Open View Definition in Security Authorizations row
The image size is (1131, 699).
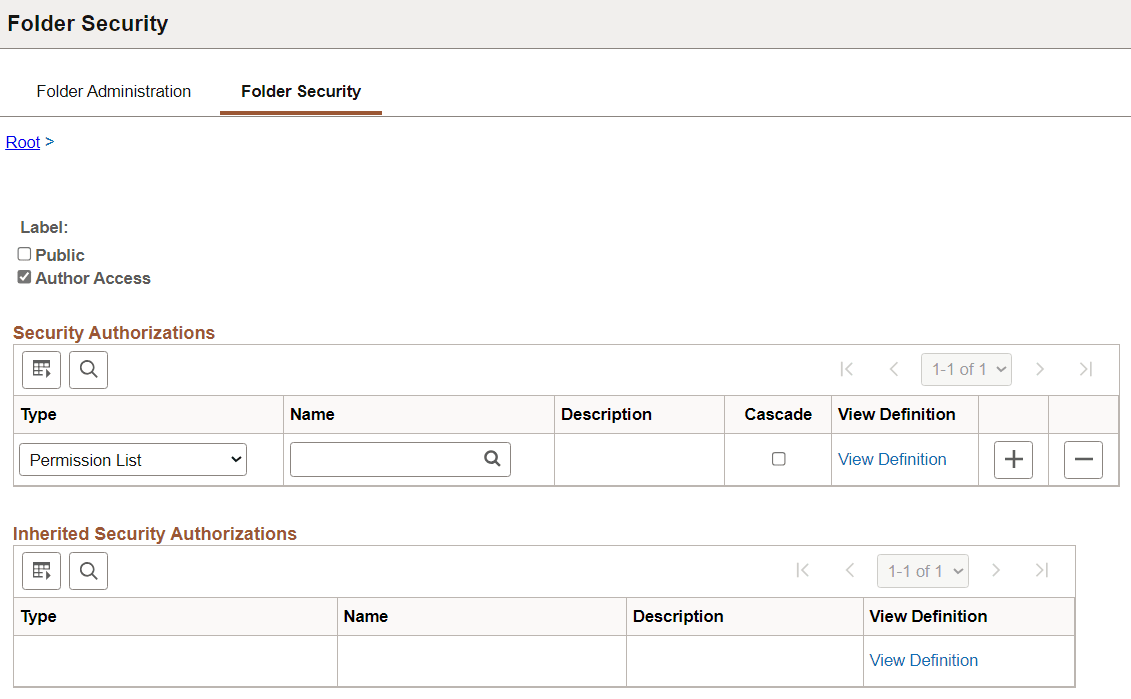pyautogui.click(x=891, y=459)
